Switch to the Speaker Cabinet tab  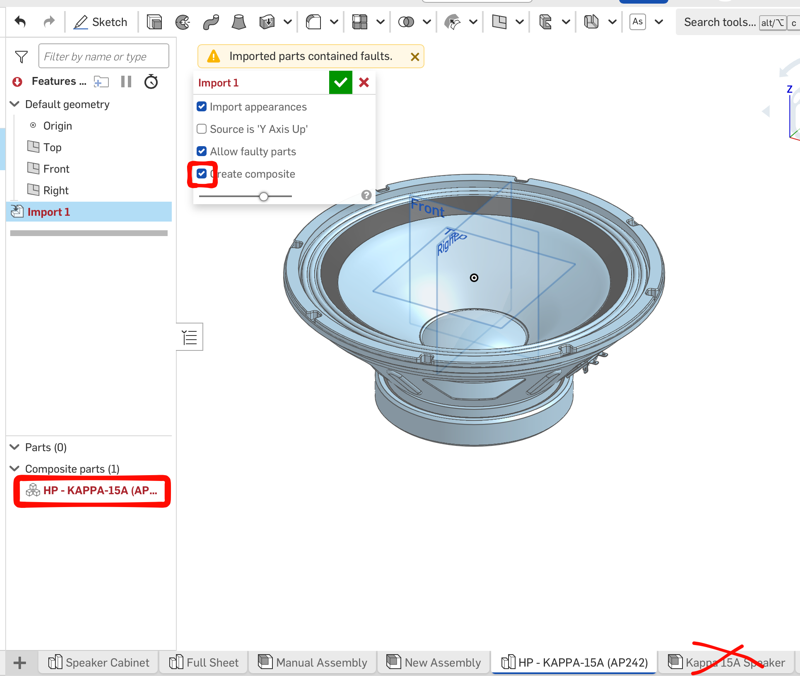pos(99,663)
